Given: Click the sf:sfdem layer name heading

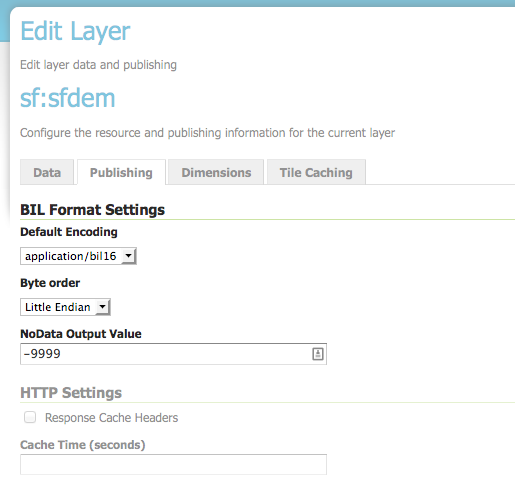Looking at the screenshot, I should (x=68, y=98).
